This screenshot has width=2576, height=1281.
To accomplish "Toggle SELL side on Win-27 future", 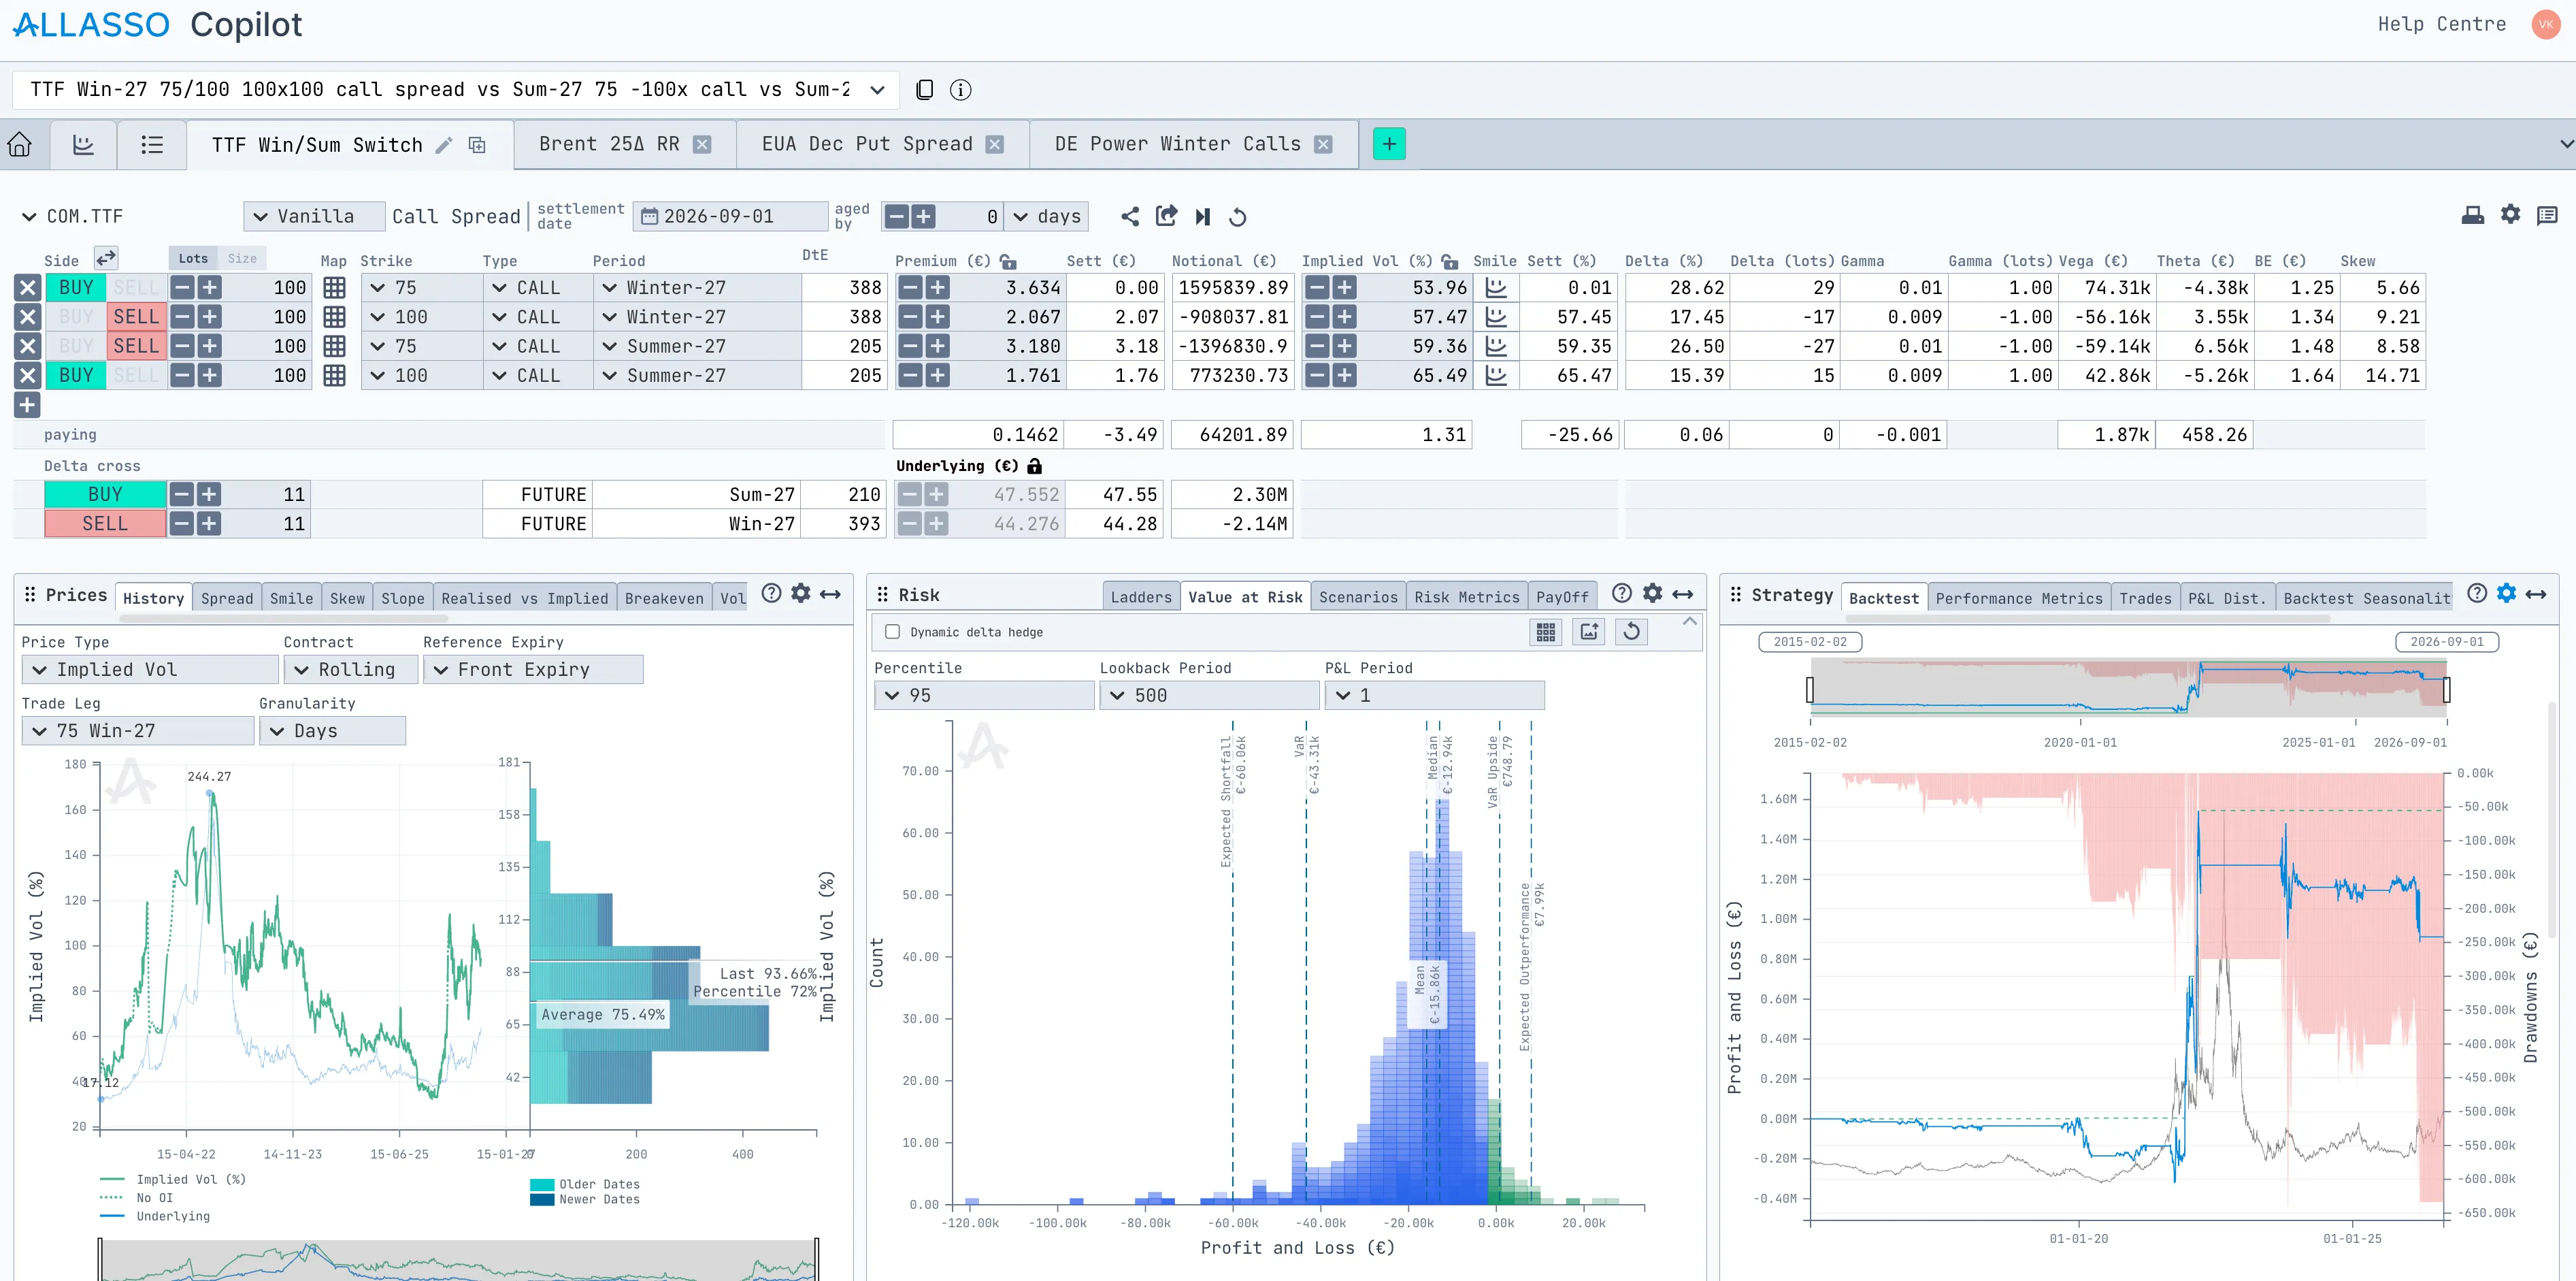I will tap(105, 524).
